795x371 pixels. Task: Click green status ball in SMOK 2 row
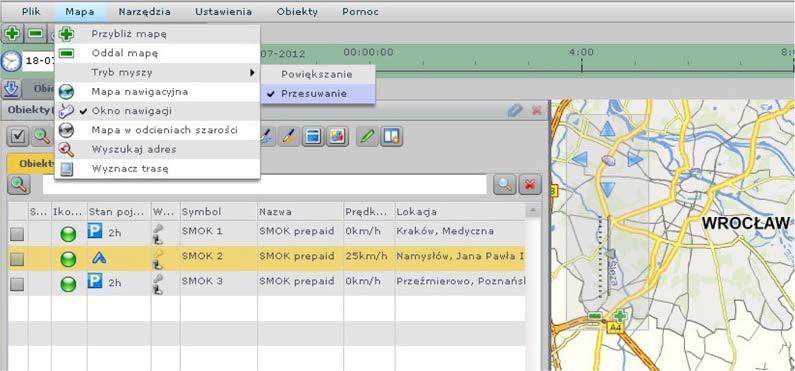pyautogui.click(x=68, y=259)
